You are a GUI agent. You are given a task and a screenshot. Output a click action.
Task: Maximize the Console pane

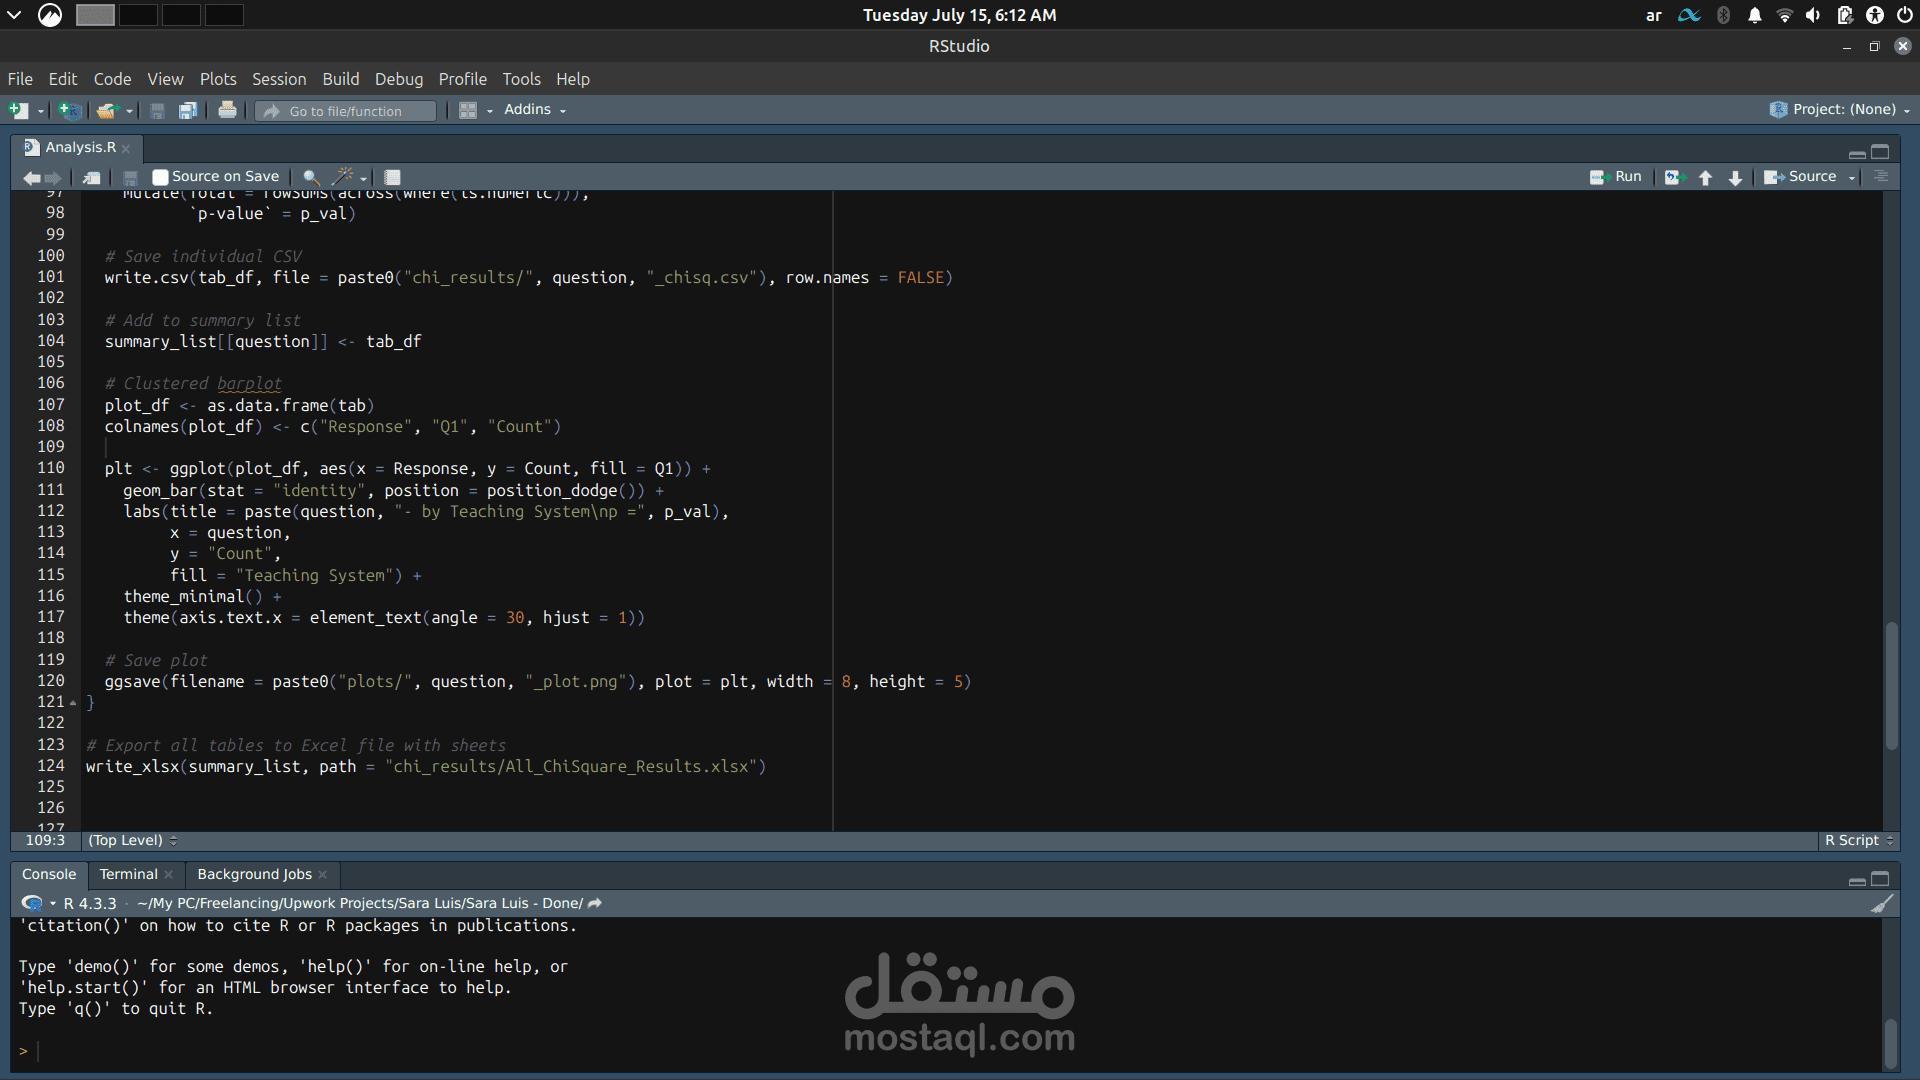1880,879
